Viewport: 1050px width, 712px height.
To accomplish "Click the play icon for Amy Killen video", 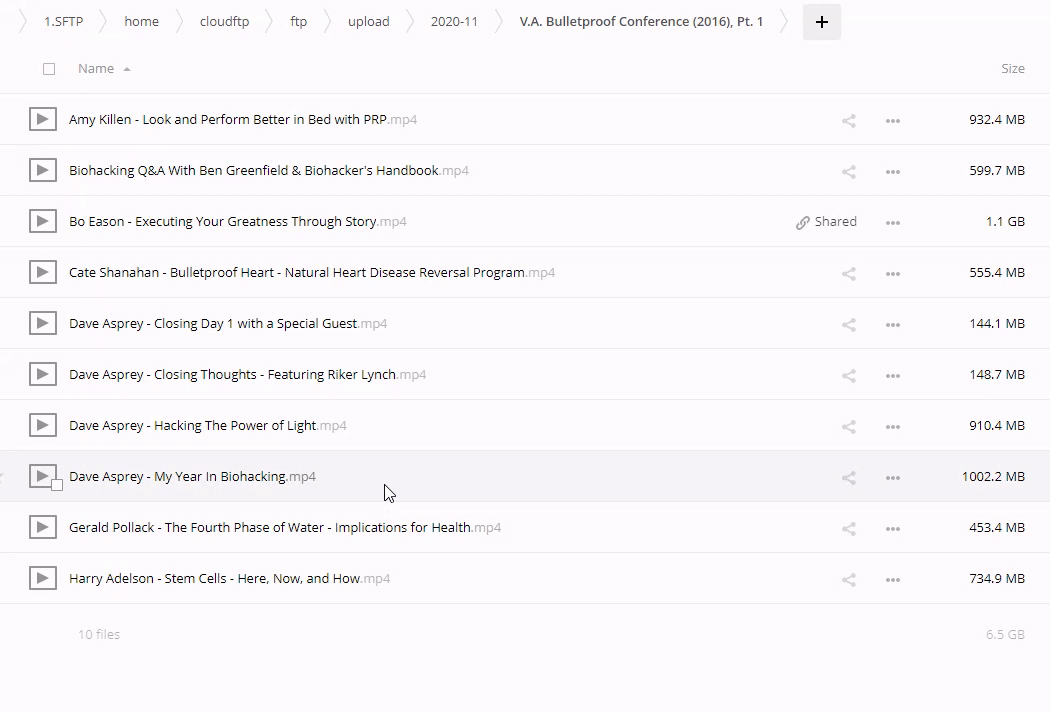I will click(42, 120).
